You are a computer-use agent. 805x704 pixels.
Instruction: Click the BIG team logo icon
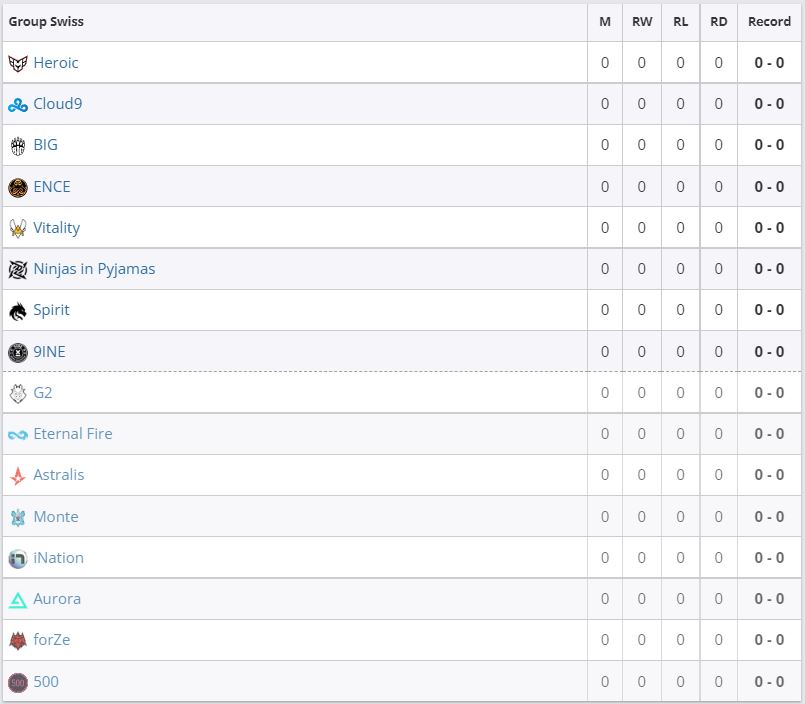18,145
